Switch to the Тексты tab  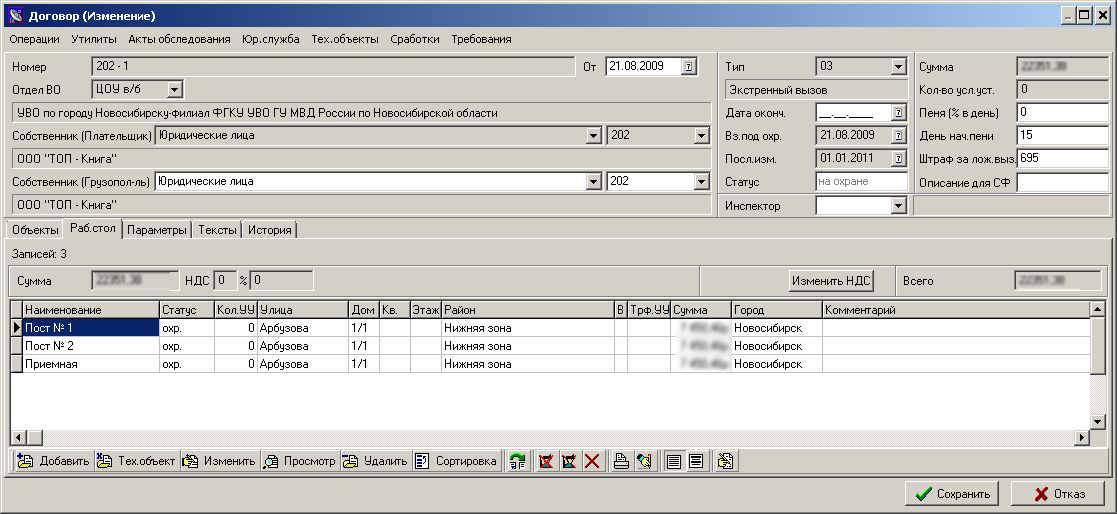click(217, 230)
